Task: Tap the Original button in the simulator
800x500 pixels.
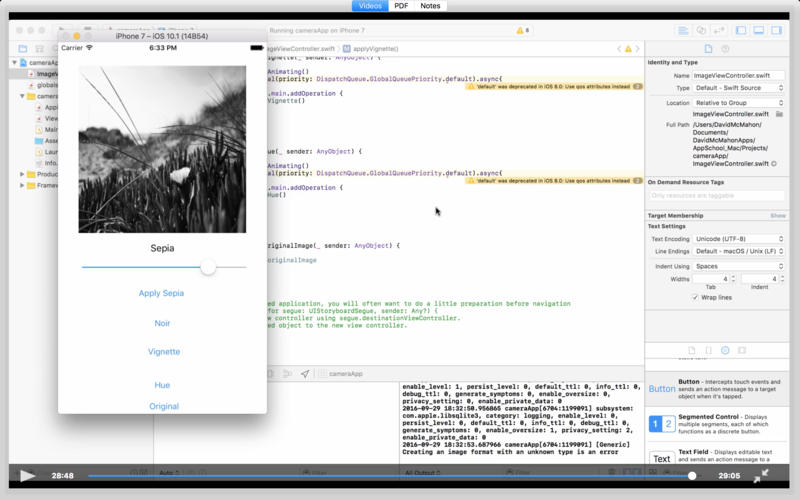Action: point(164,406)
